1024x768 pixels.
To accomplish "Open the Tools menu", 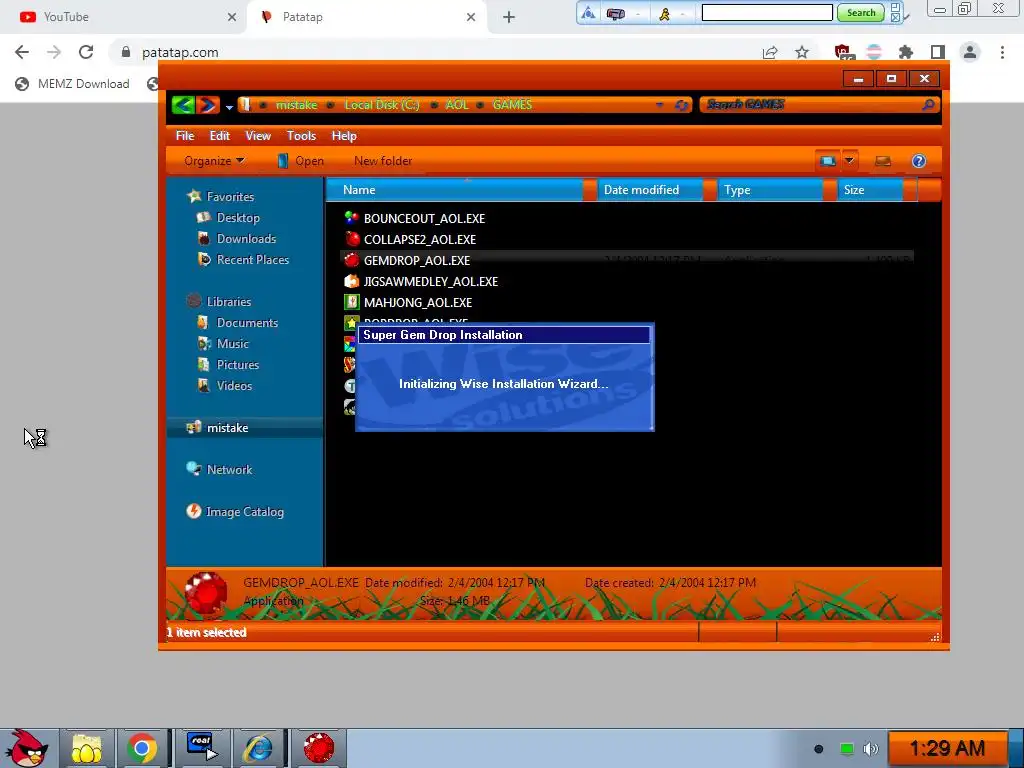I will pos(301,136).
